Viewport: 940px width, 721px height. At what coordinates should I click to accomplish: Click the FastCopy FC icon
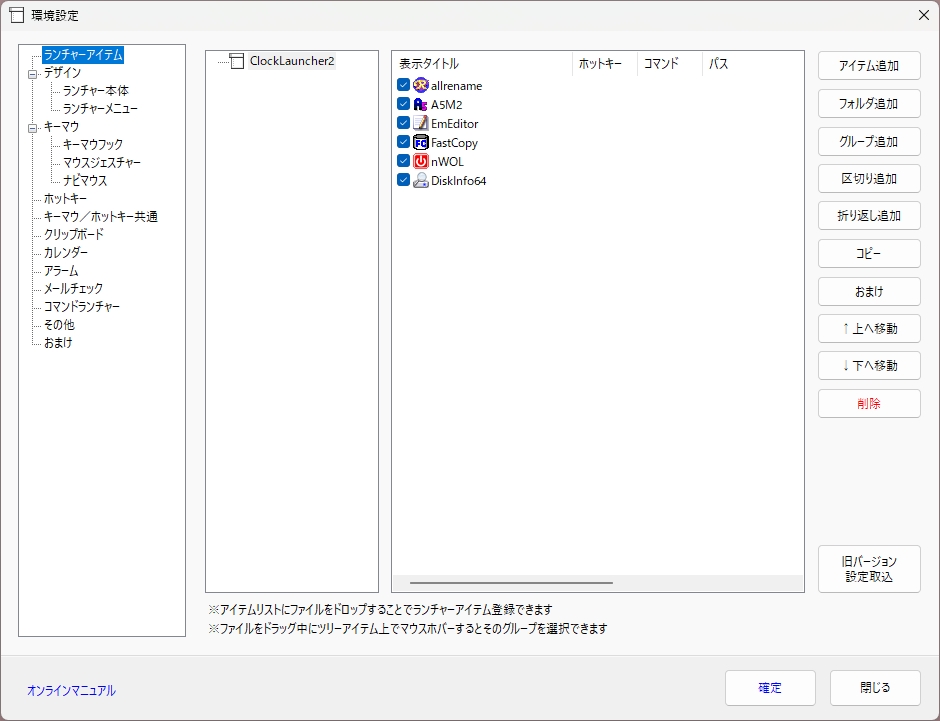(x=421, y=142)
